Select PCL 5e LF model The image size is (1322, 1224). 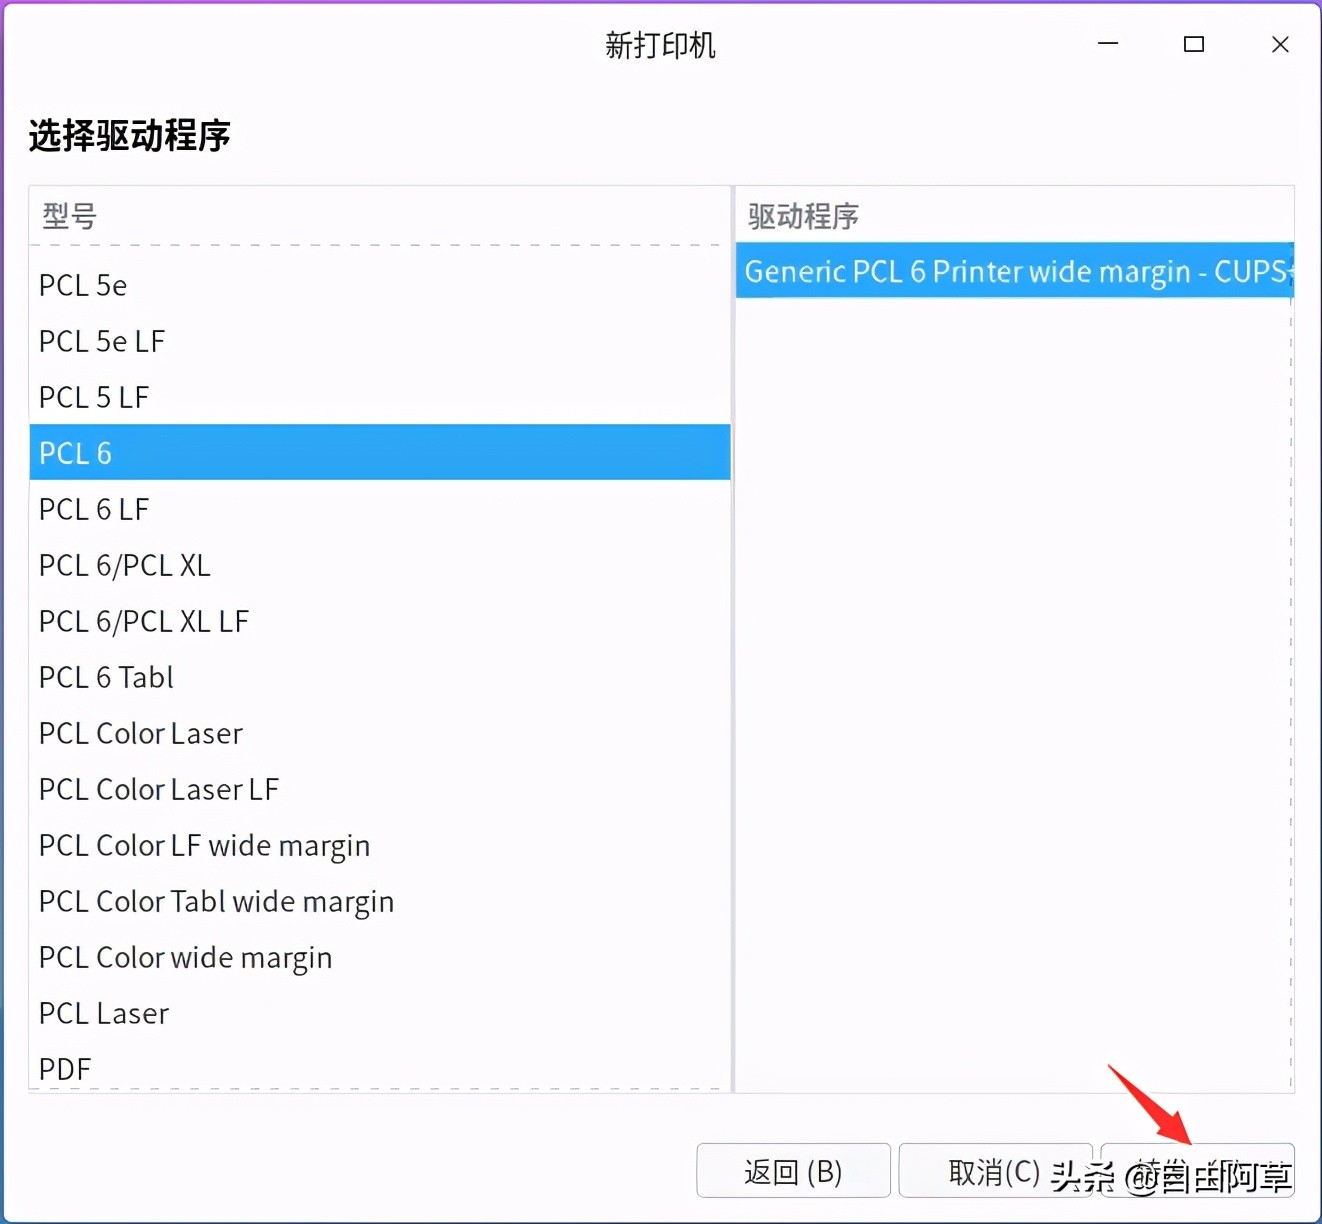click(101, 341)
